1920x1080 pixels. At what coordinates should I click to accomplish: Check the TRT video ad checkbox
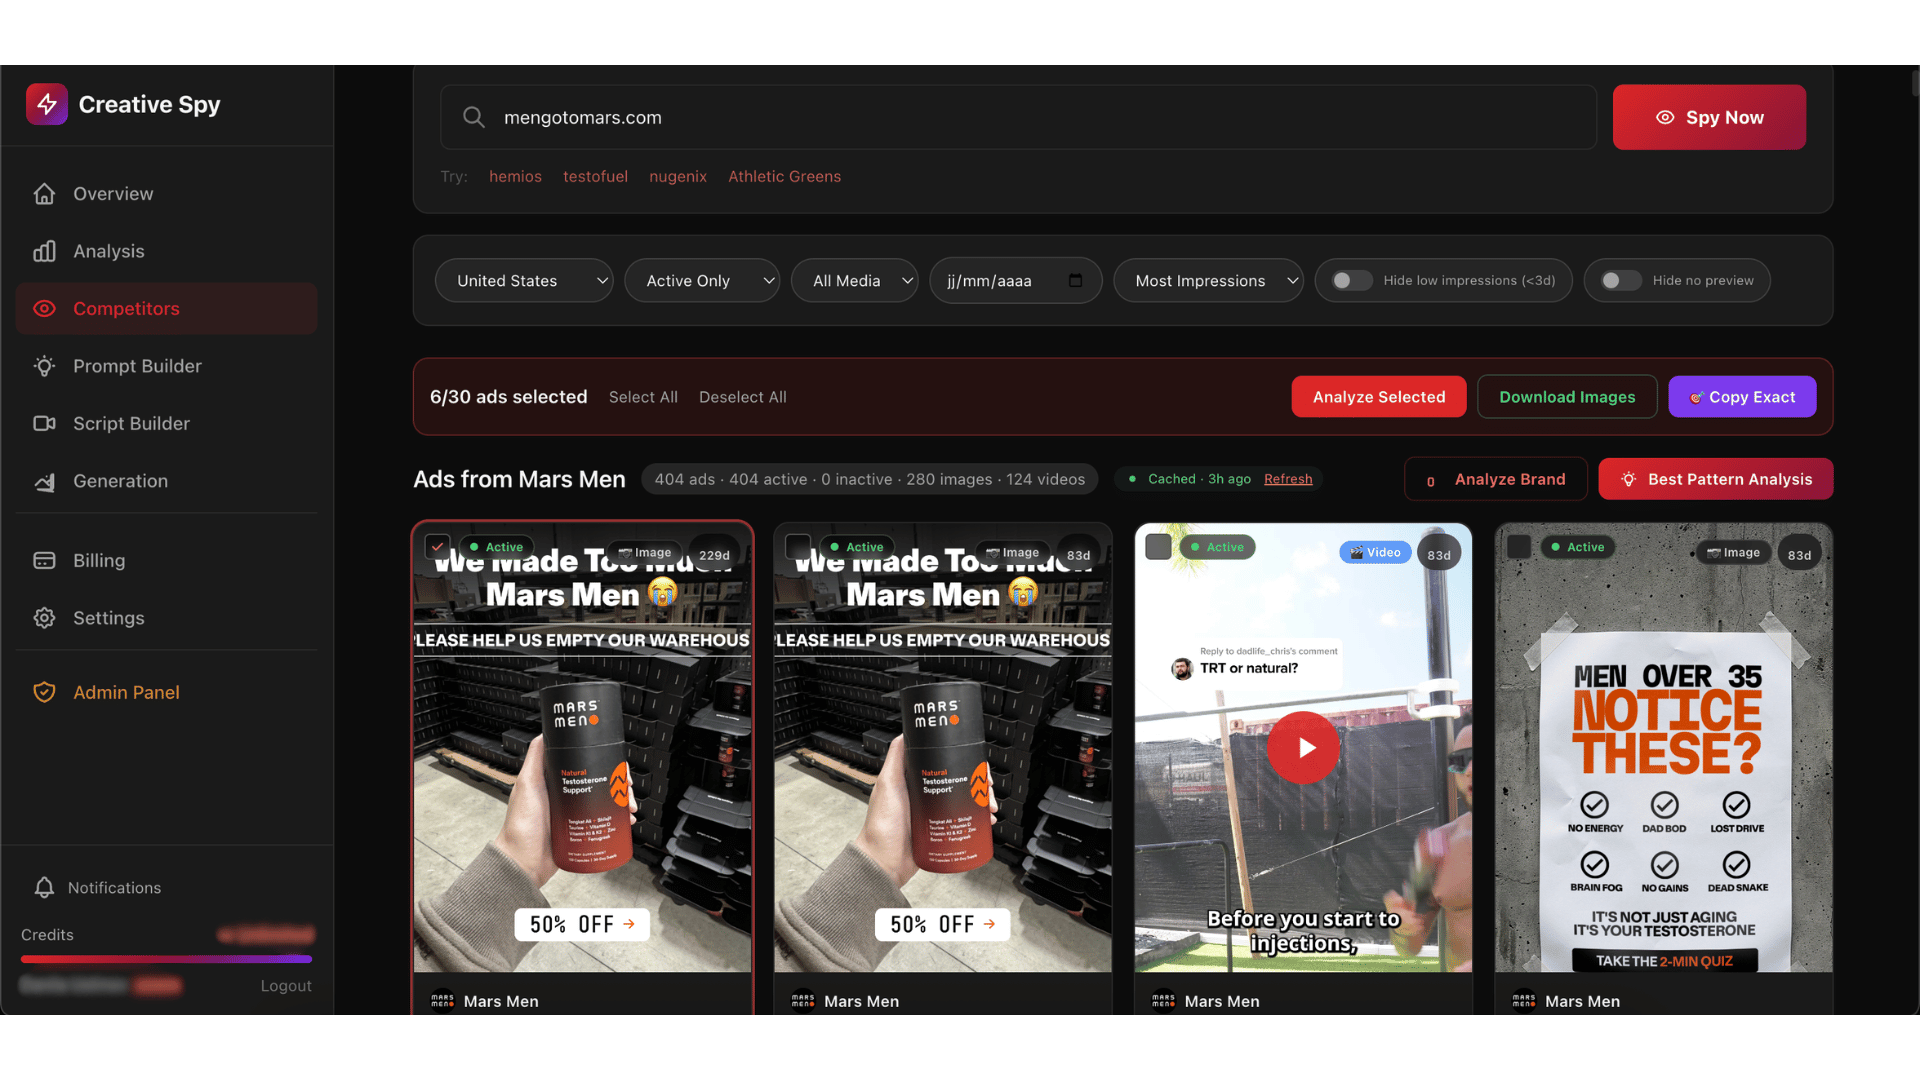point(1158,547)
